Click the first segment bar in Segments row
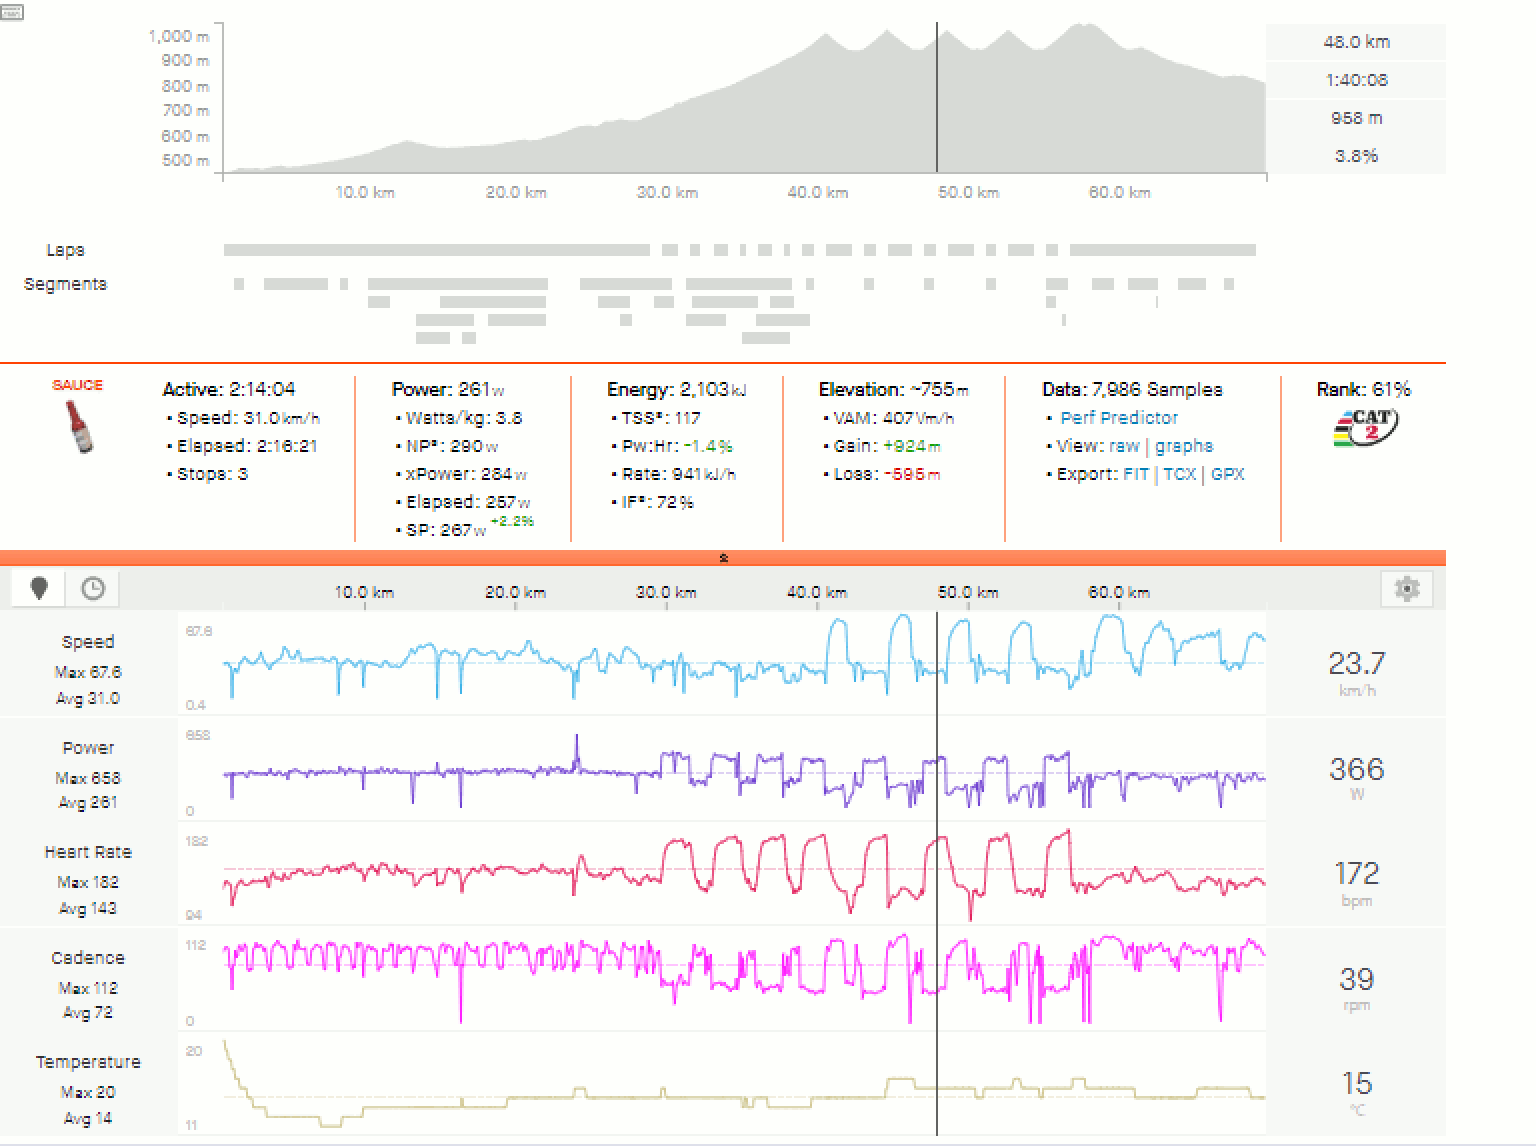The image size is (1536, 1146). [239, 284]
